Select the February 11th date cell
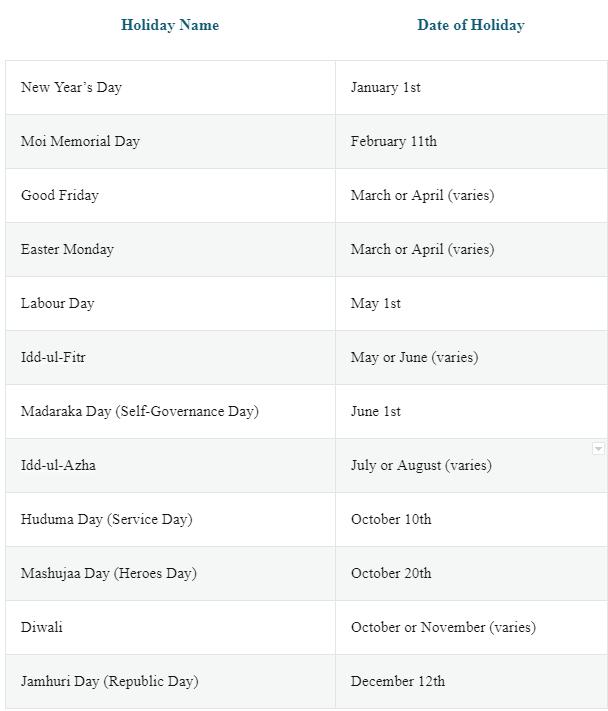This screenshot has height=711, width=608. point(393,141)
